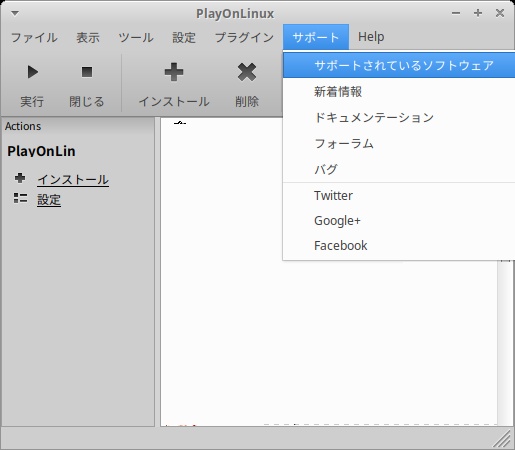The width and height of the screenshot is (515, 450).
Task: Select 新着情報 from the support menu
Action: pyautogui.click(x=399, y=91)
